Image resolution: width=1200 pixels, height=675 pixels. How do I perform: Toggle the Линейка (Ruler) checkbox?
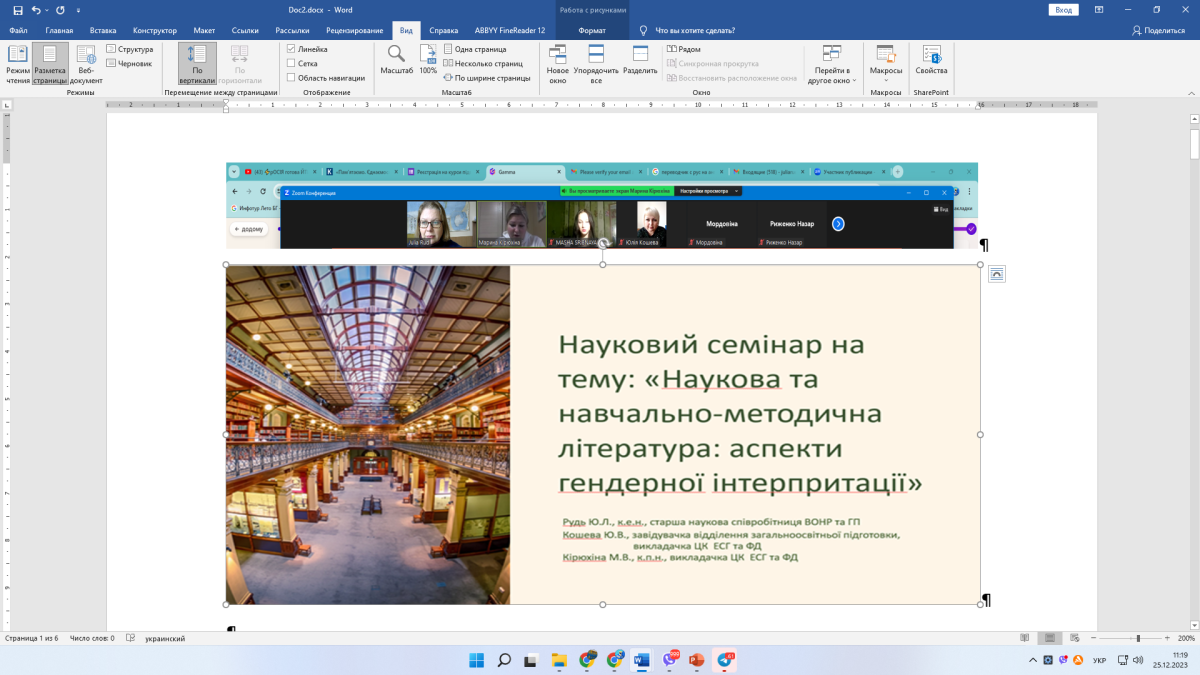[291, 49]
